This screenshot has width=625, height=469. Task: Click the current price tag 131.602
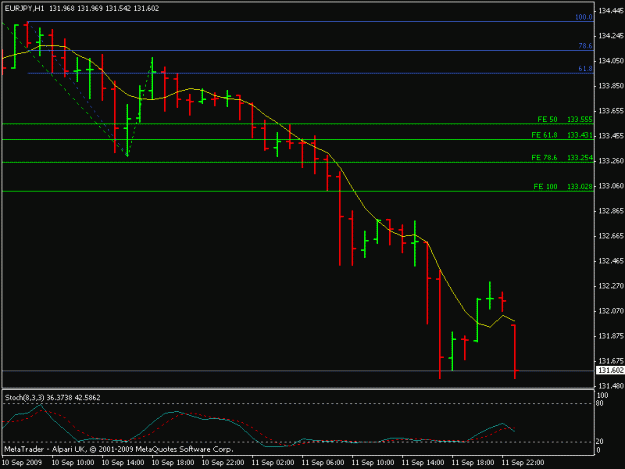pyautogui.click(x=610, y=371)
